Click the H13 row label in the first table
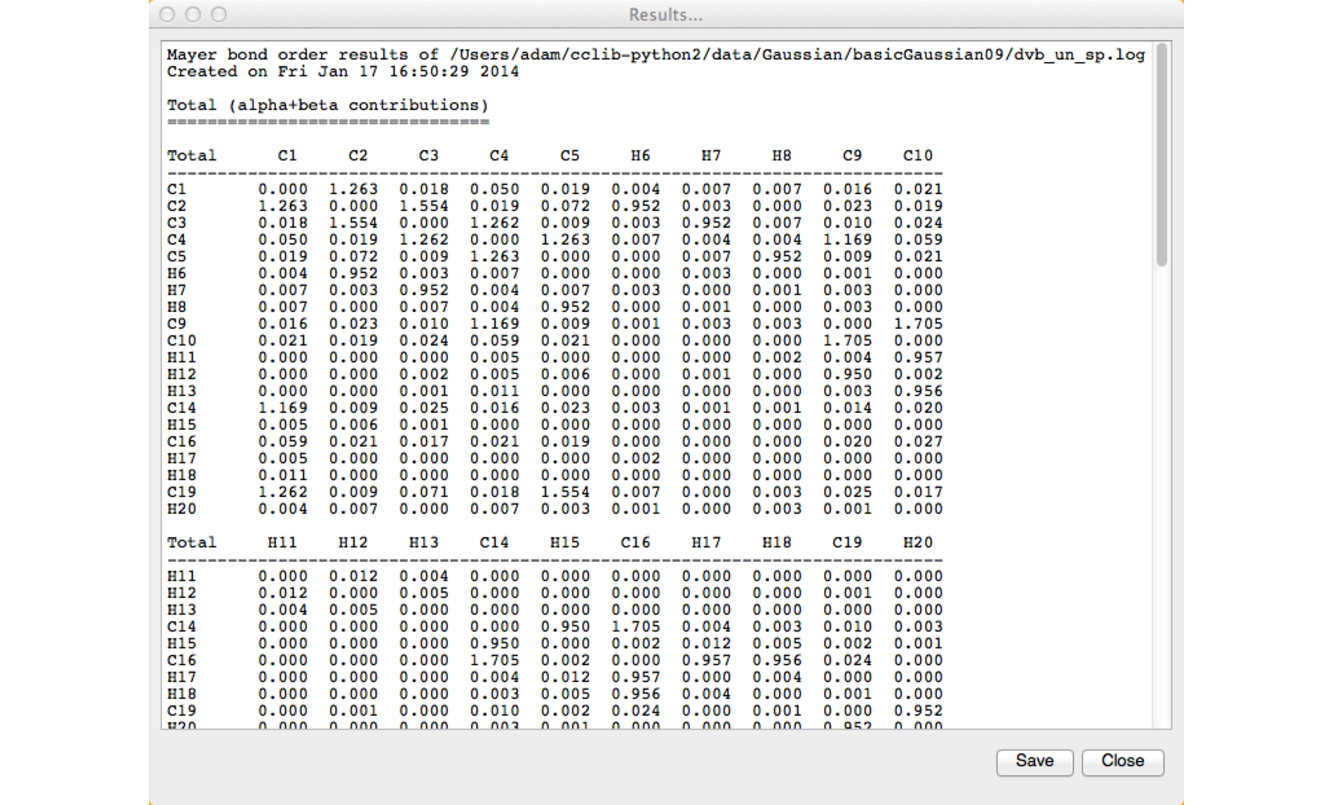This screenshot has height=805, width=1333. coord(182,392)
